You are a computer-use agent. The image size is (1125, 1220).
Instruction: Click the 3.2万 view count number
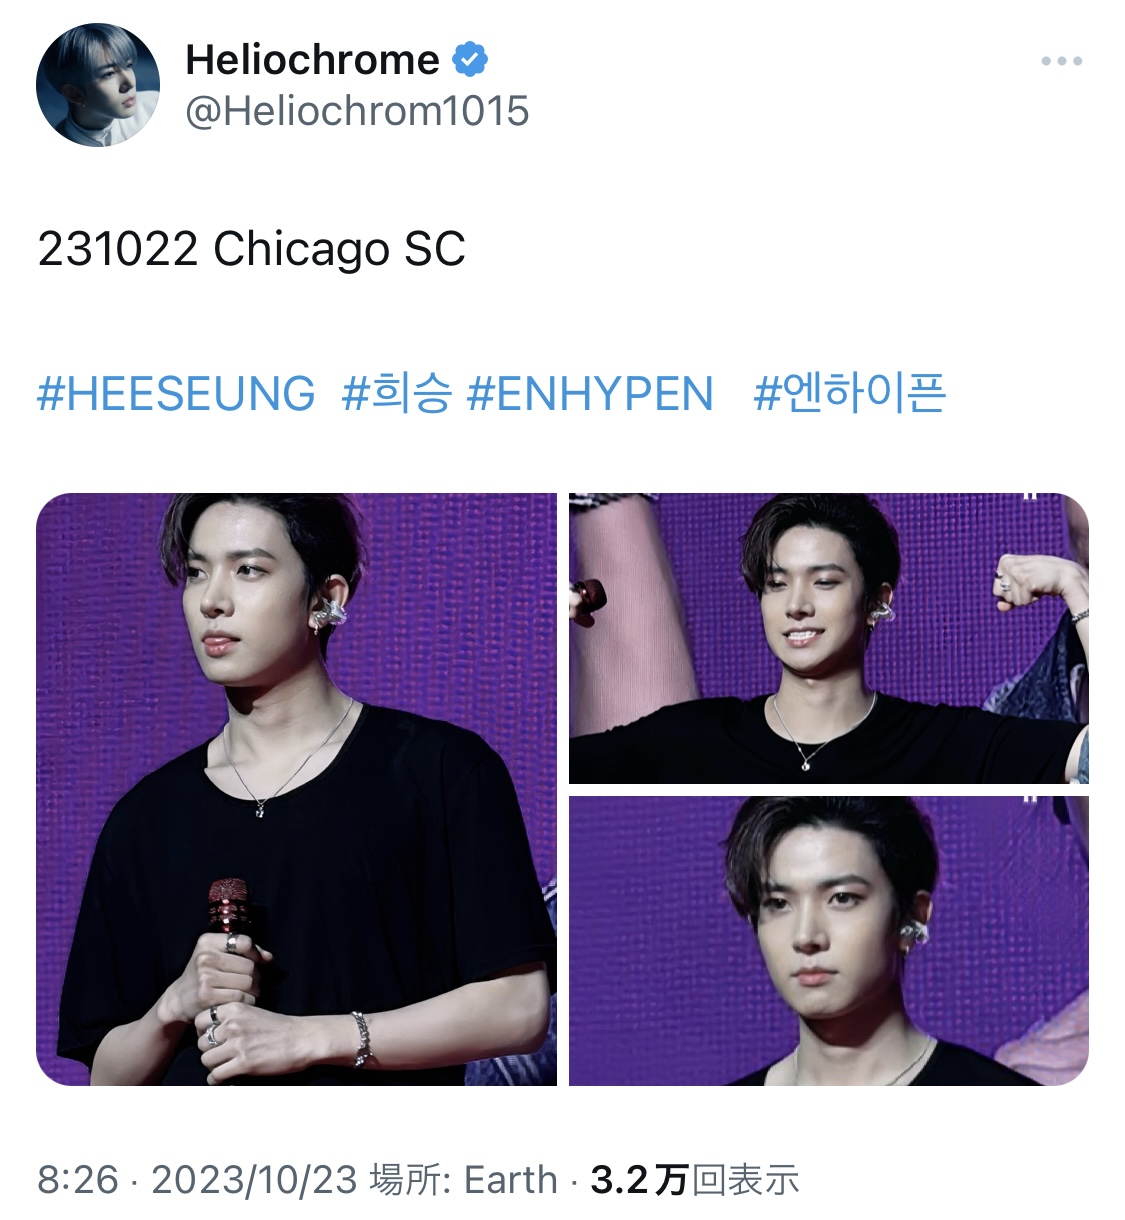(639, 1180)
